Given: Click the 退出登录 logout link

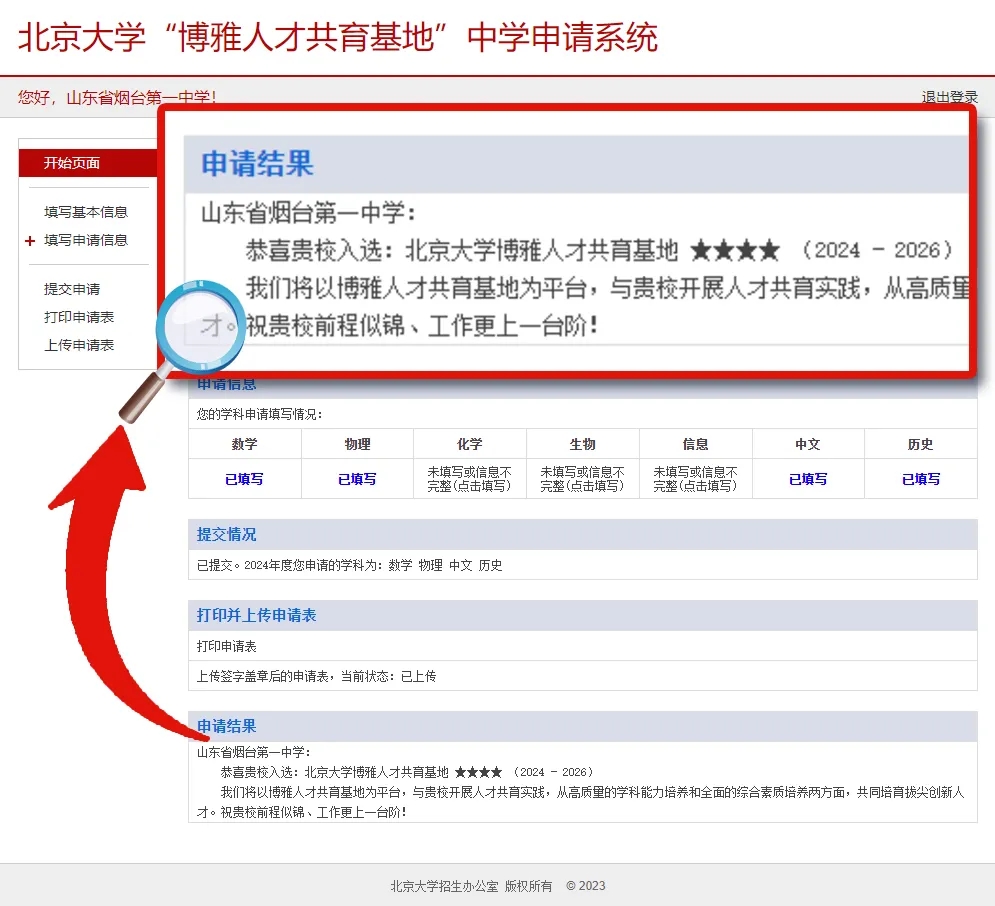Looking at the screenshot, I should point(949,97).
